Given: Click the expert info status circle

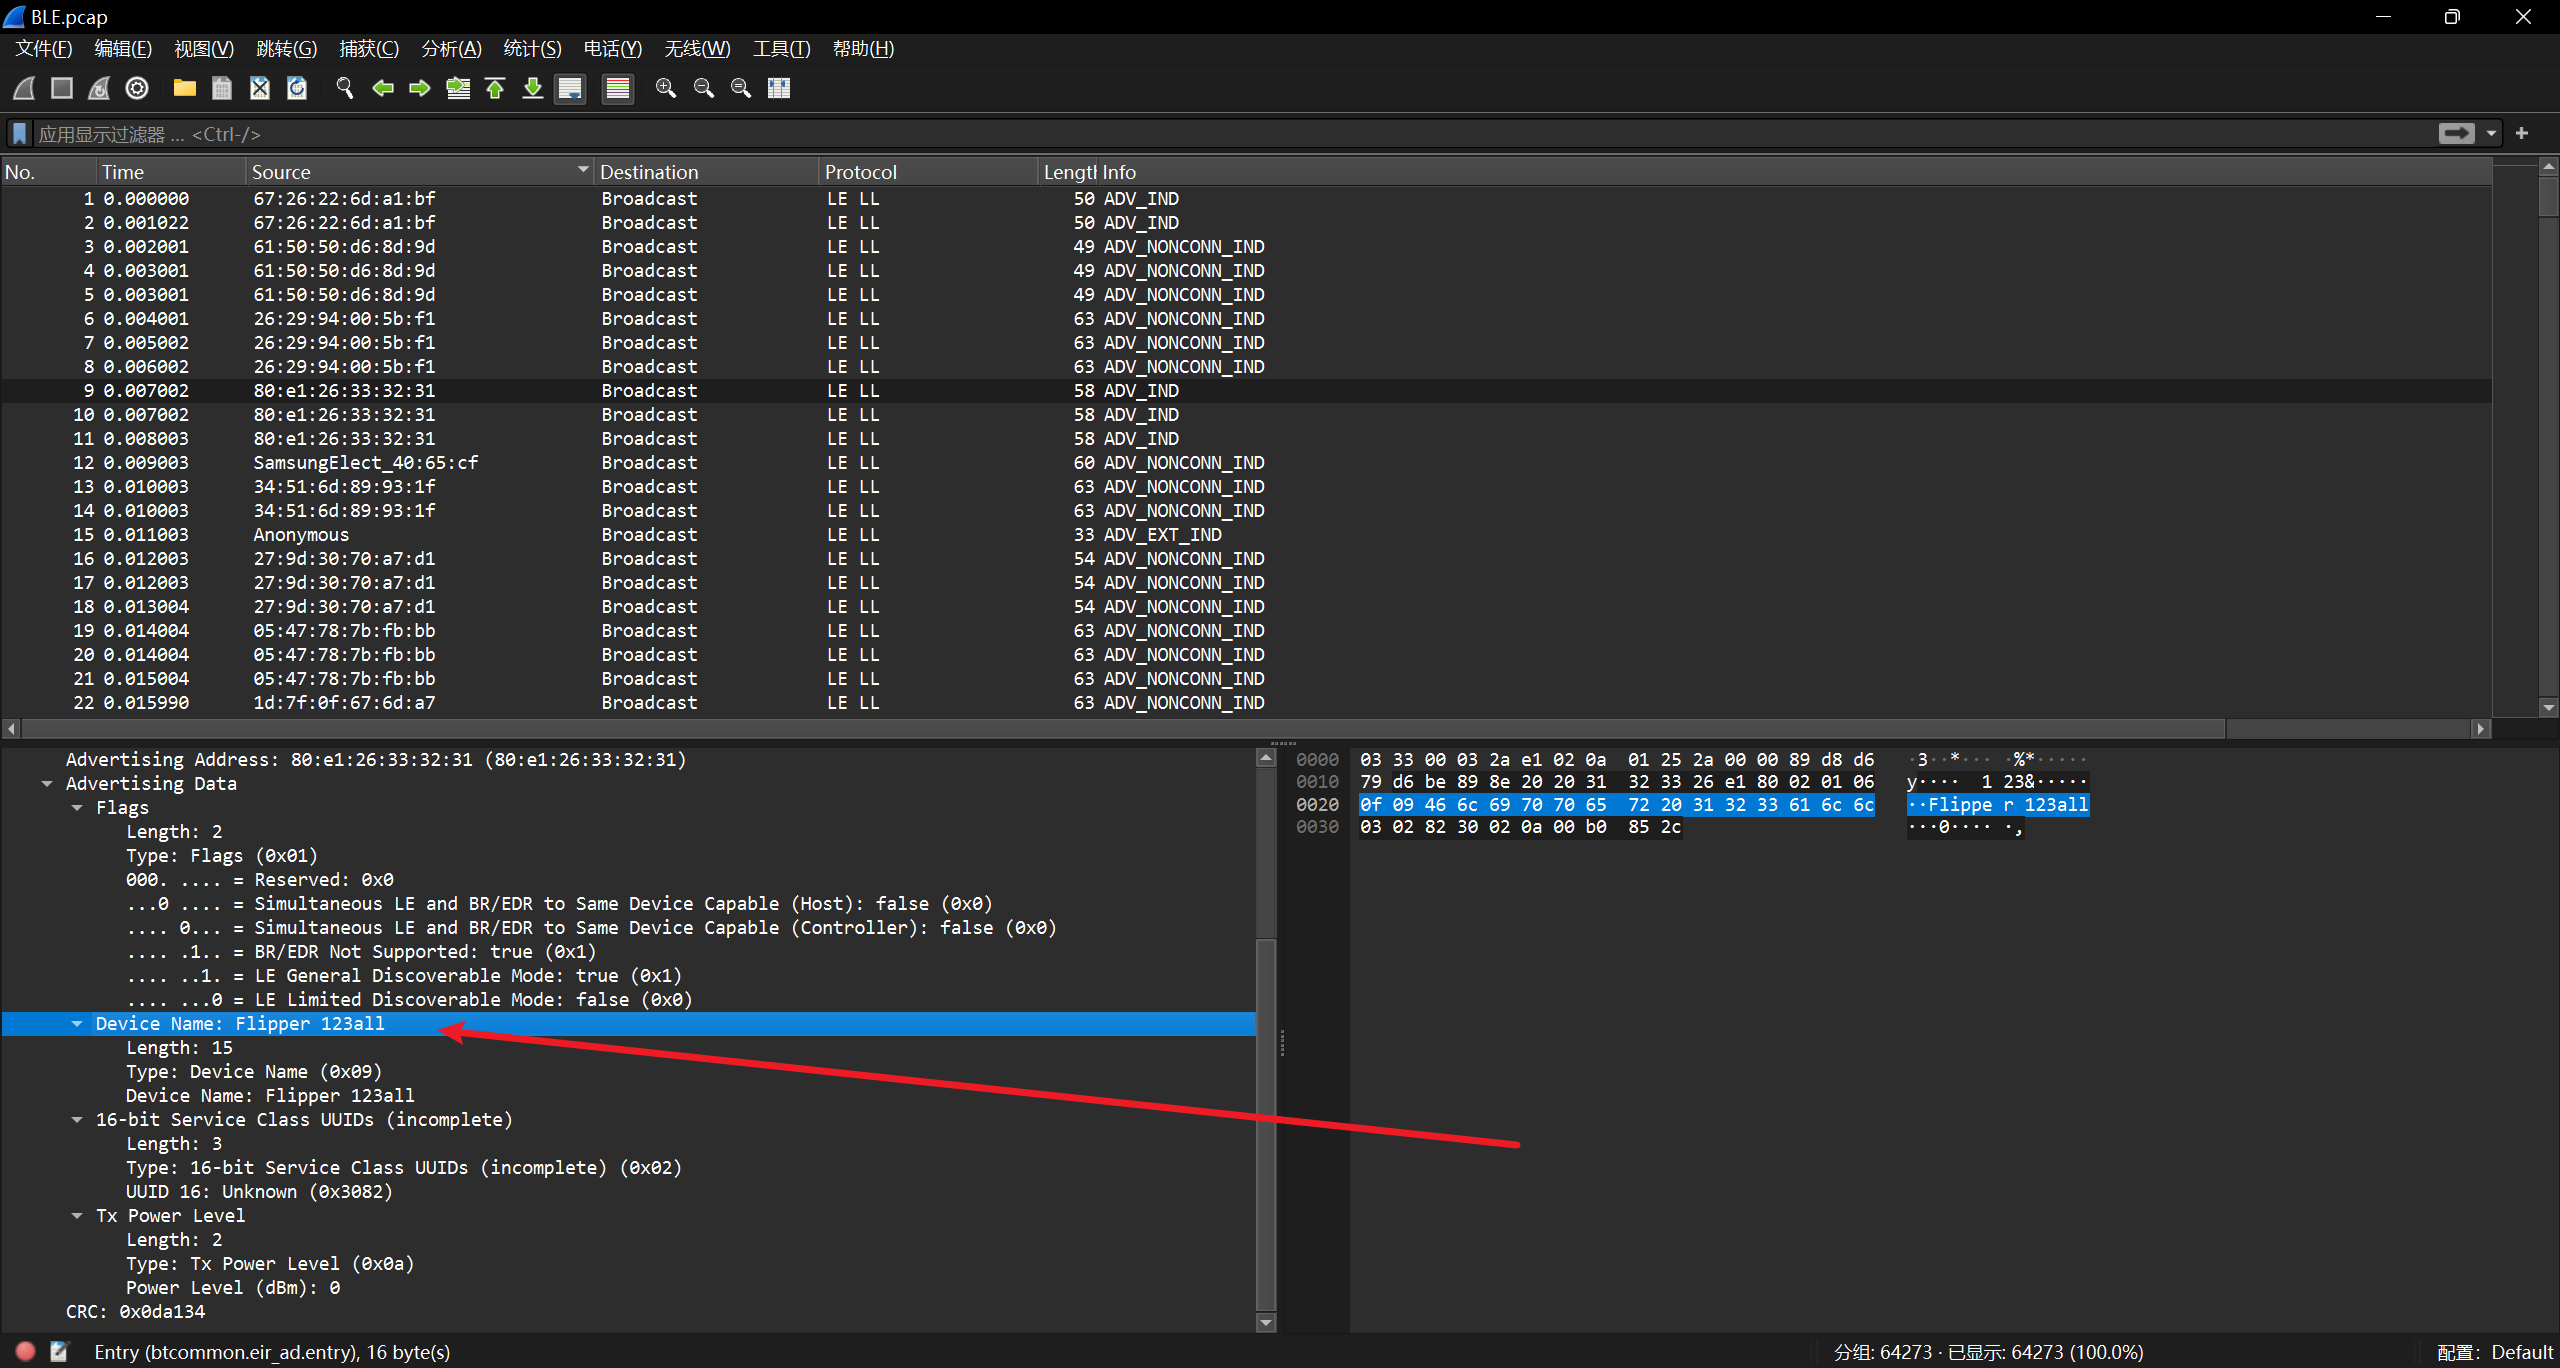Looking at the screenshot, I should click(26, 1351).
